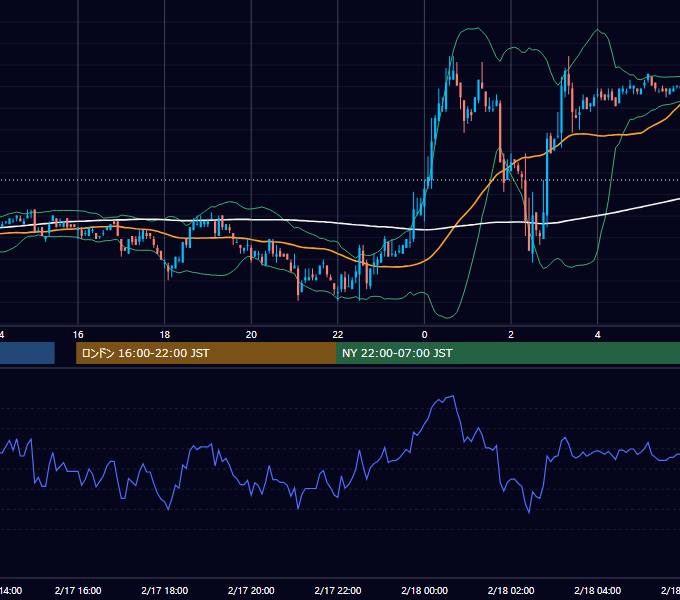Select the NY 22:00-07:00 JST session bar
Viewport: 680px width, 600px height.
508,353
